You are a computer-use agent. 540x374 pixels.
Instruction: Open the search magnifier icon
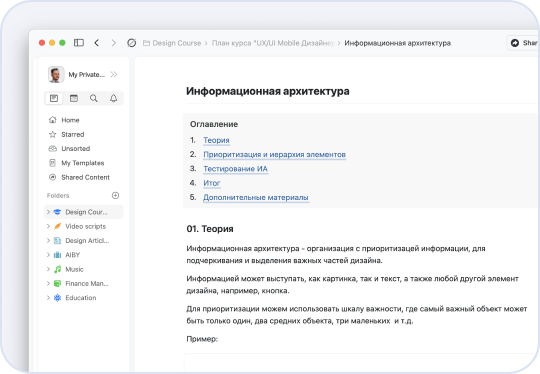94,98
